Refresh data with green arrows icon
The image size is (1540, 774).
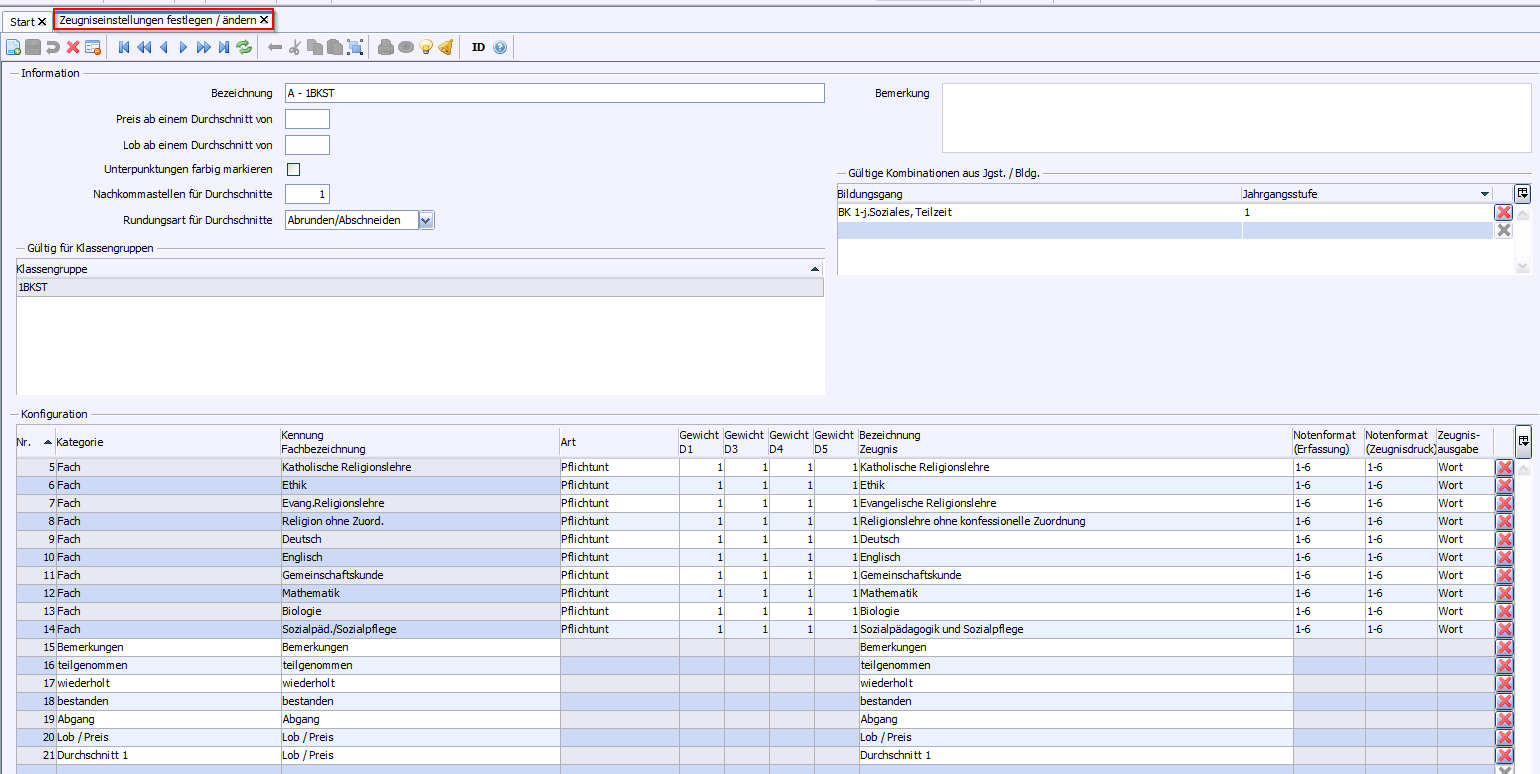pos(244,47)
